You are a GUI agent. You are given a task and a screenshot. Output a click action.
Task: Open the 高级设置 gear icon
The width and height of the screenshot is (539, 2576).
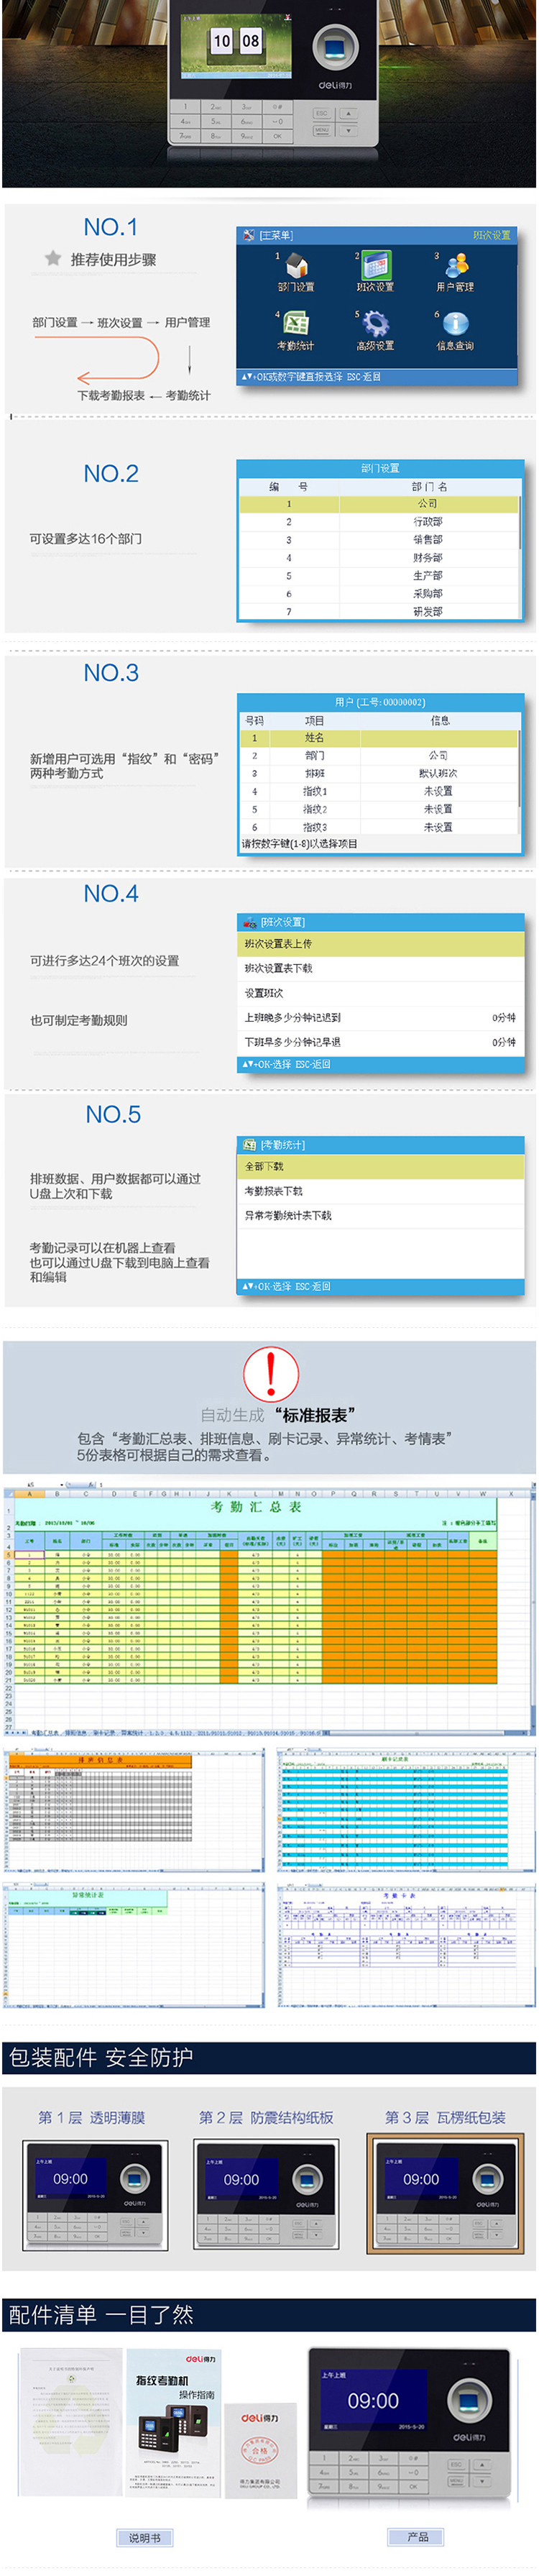375,324
